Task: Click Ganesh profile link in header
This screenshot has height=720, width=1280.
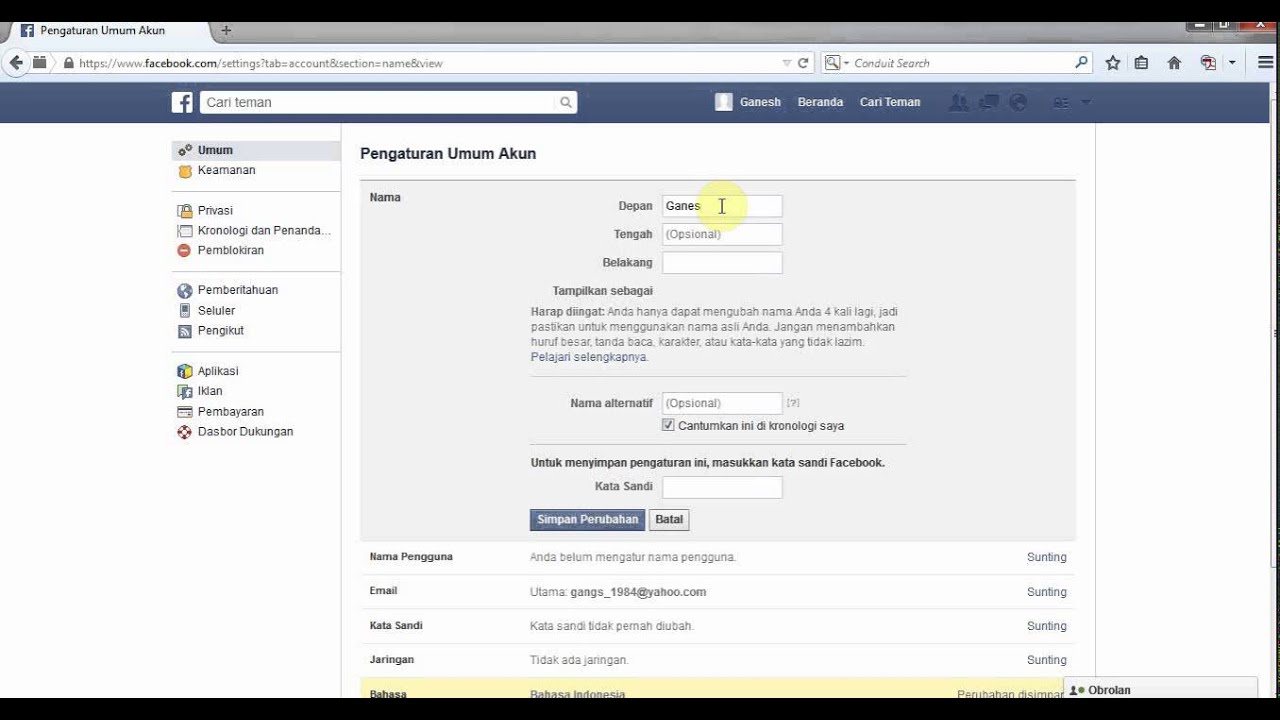Action: tap(760, 102)
